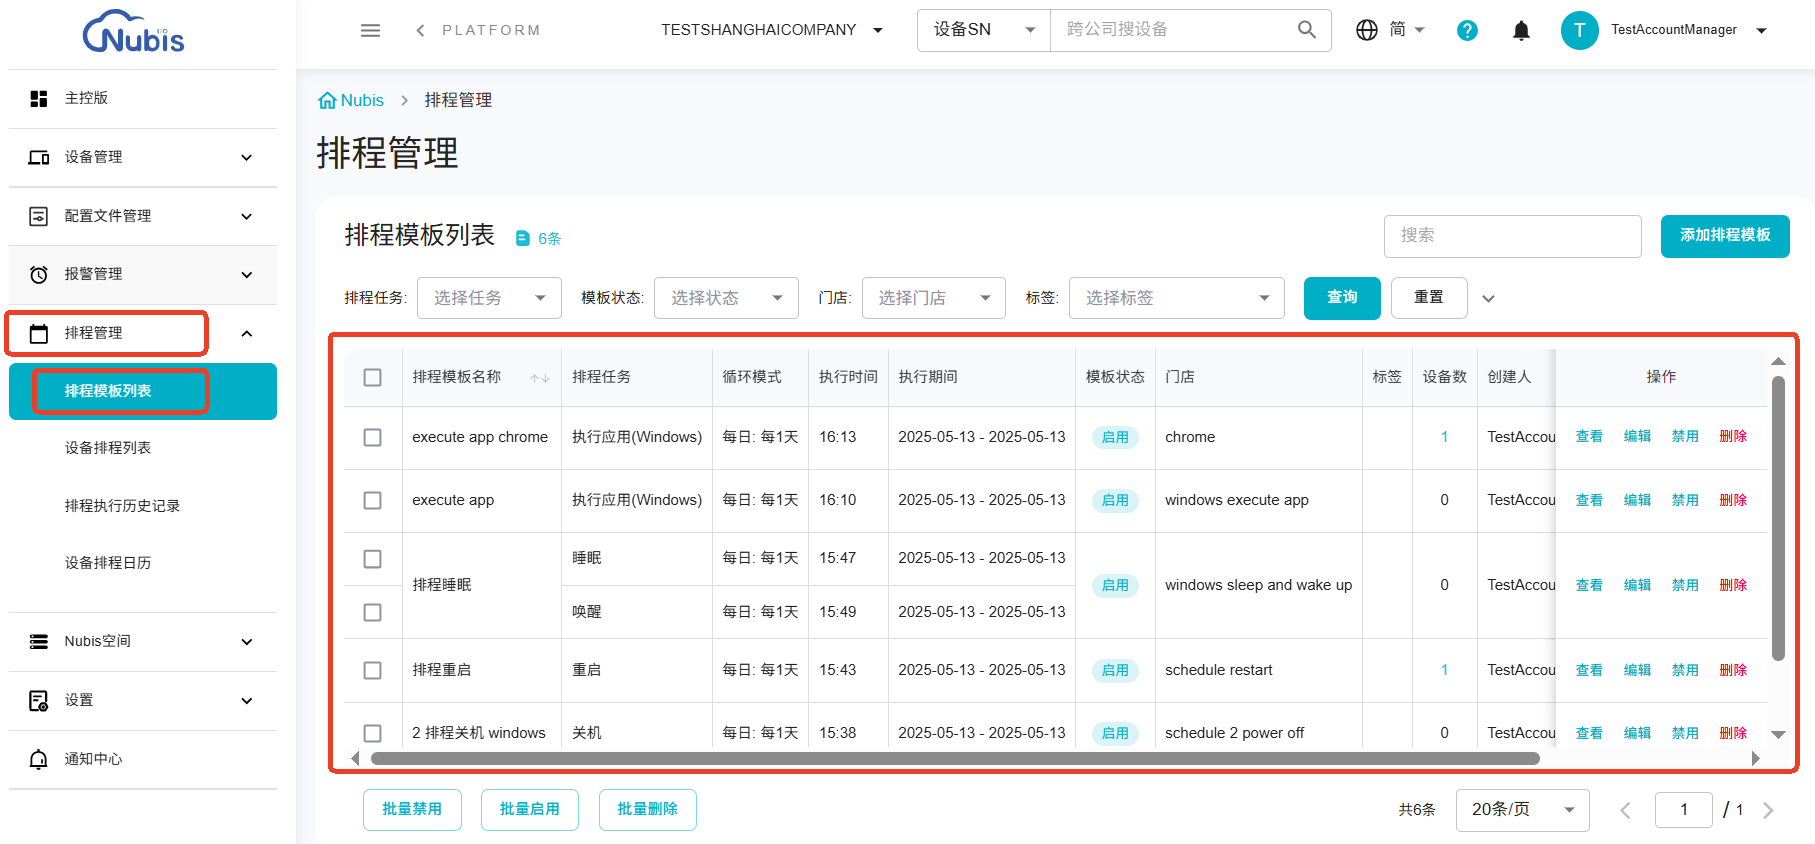Open the notifications bell icon
Viewport: 1815px width, 844px height.
click(1521, 30)
